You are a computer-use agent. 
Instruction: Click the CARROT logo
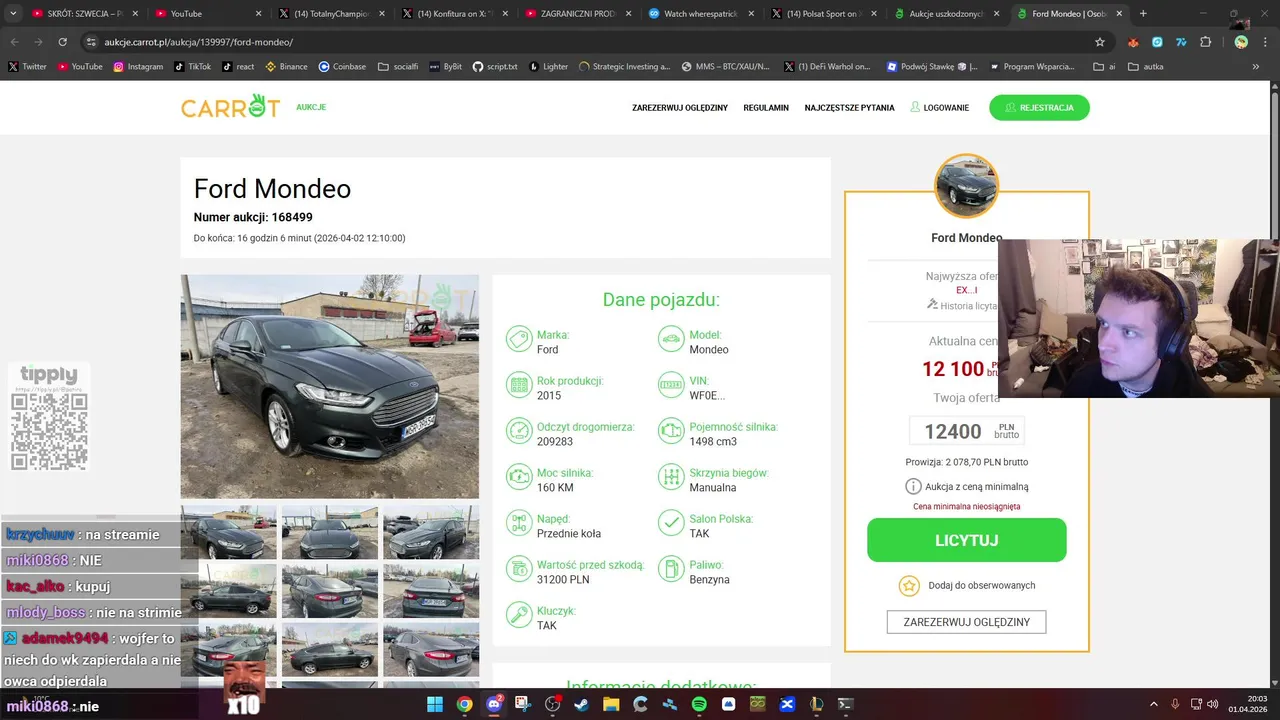pos(230,106)
